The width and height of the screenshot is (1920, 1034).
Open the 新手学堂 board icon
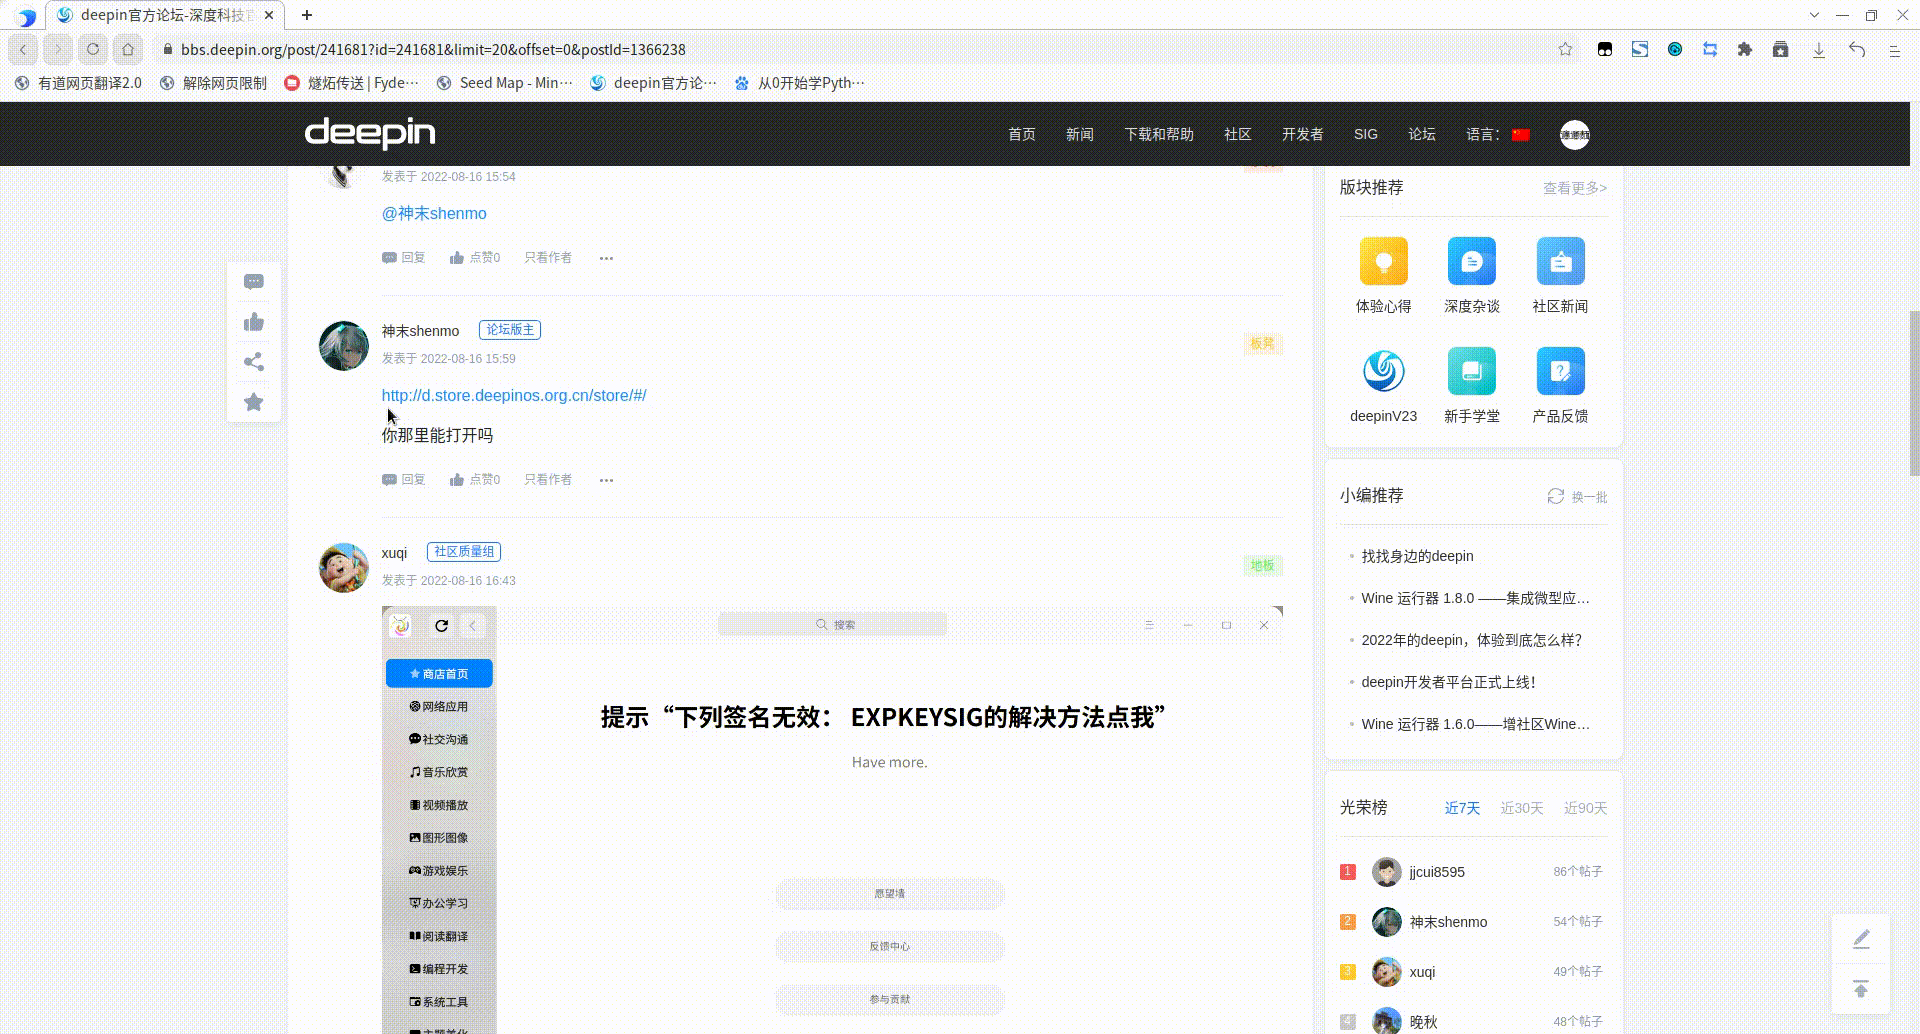click(1471, 371)
